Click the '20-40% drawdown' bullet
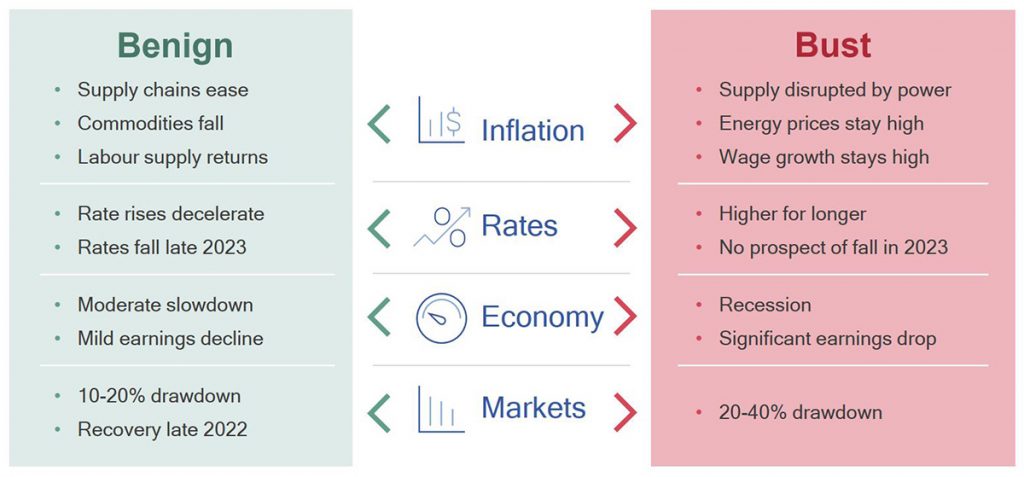 point(800,413)
